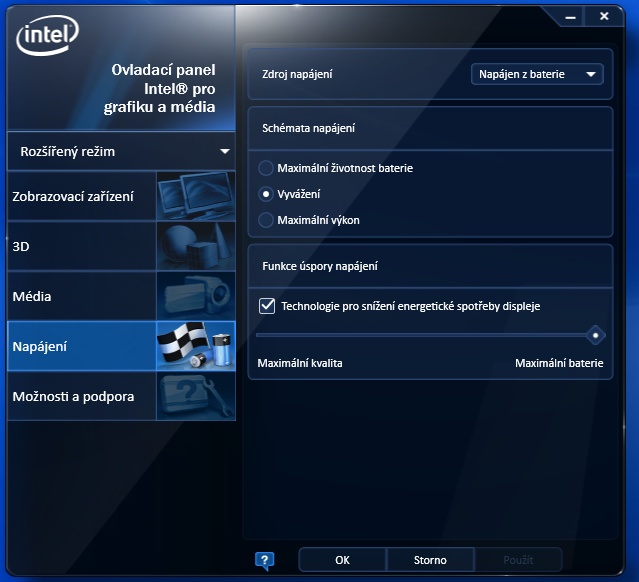
Task: Click the Schémata napájení heading
Action: tap(308, 128)
